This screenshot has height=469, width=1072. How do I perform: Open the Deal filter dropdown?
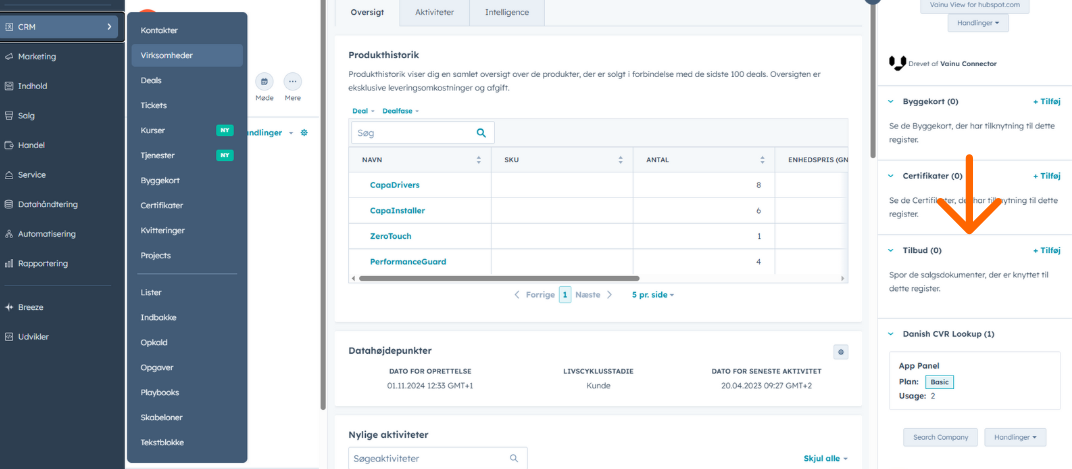(364, 111)
